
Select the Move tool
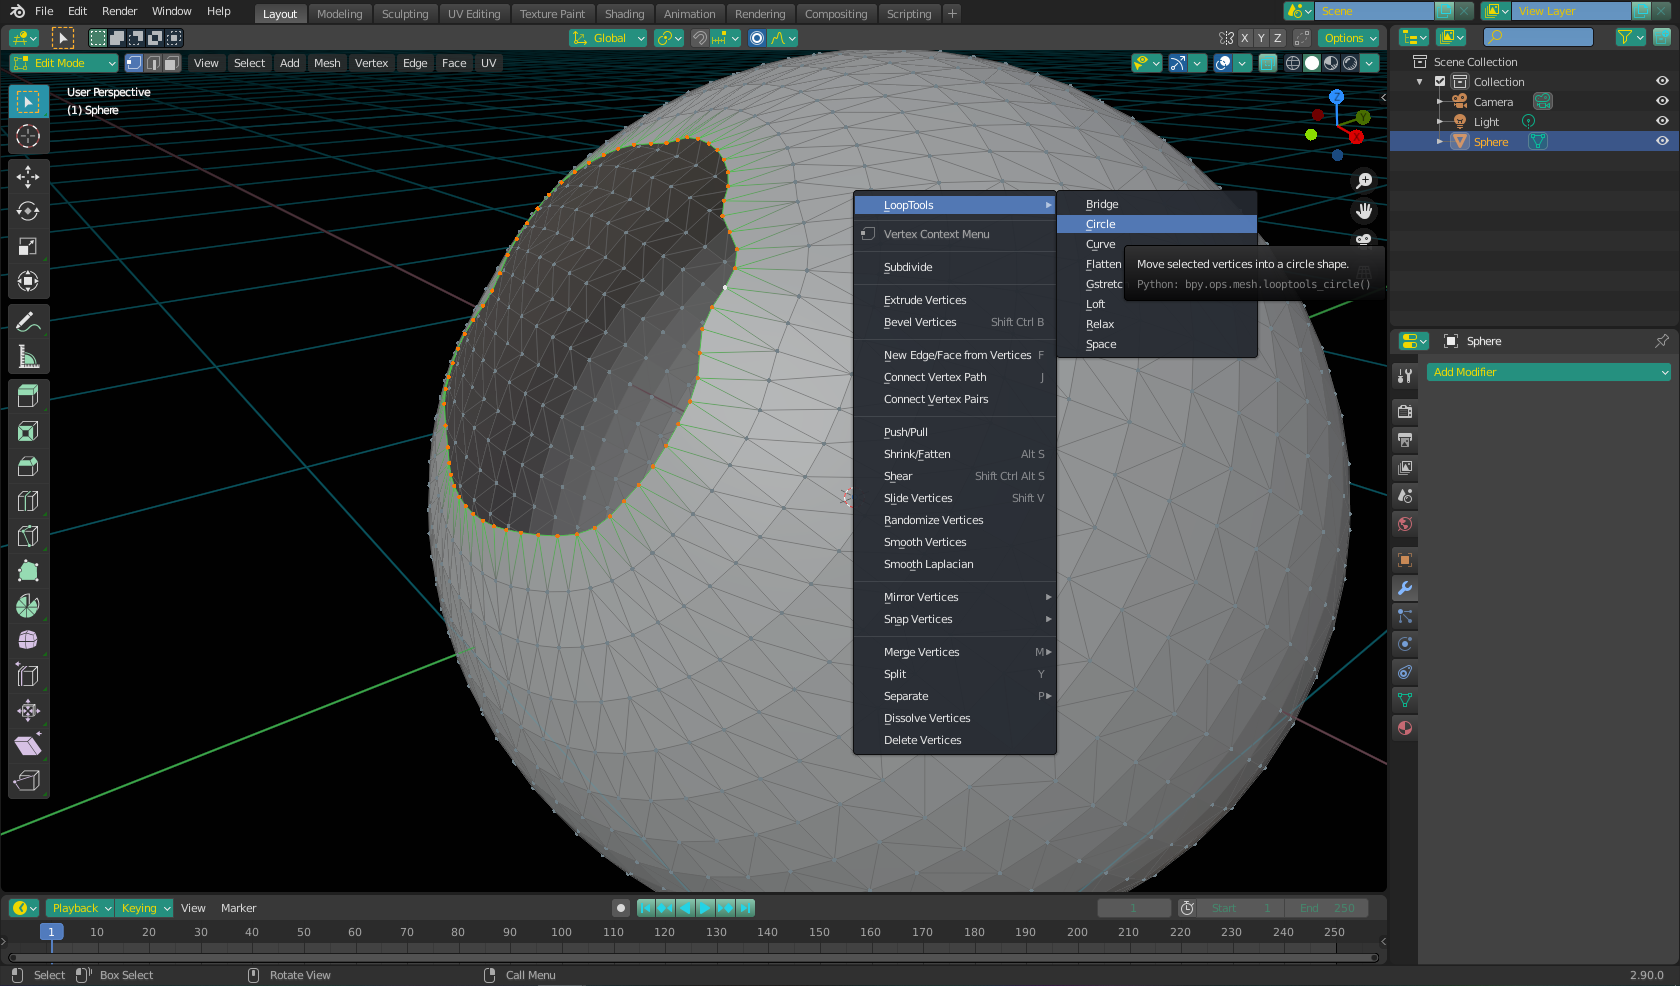point(28,177)
